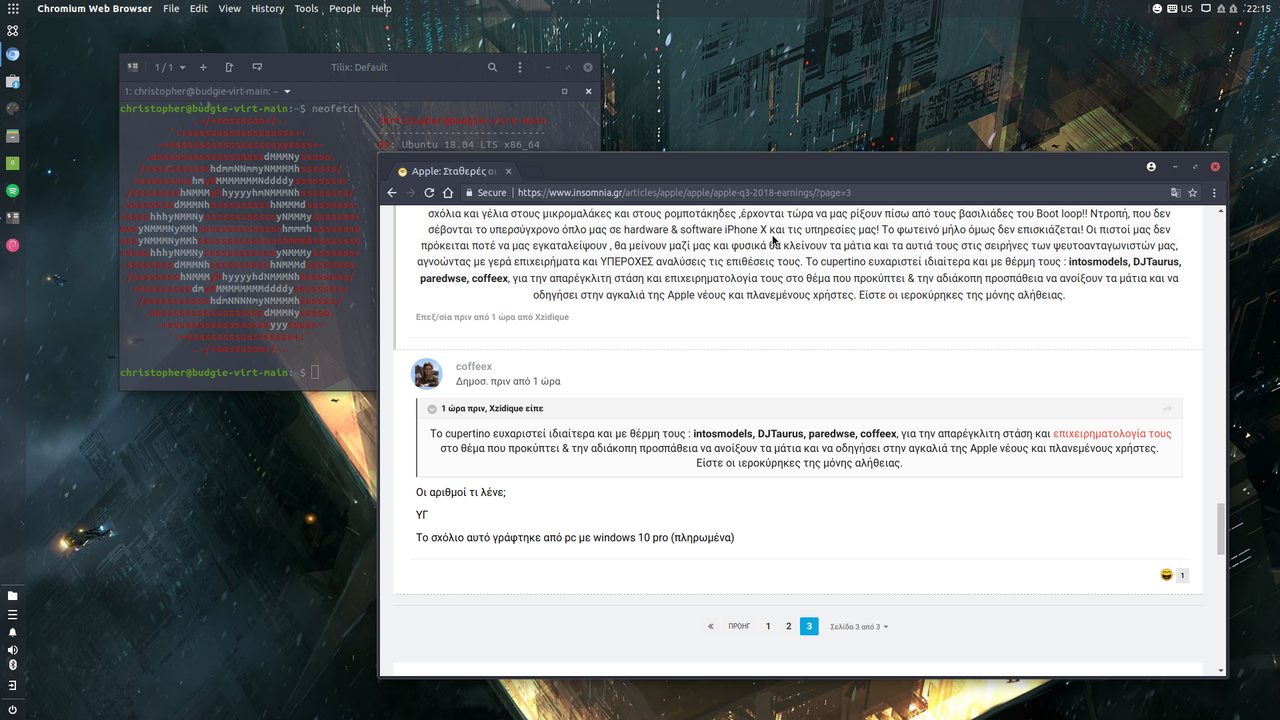Screen dimensions: 1280x720
Task: Go to page 1 of comments
Action: tap(768, 626)
